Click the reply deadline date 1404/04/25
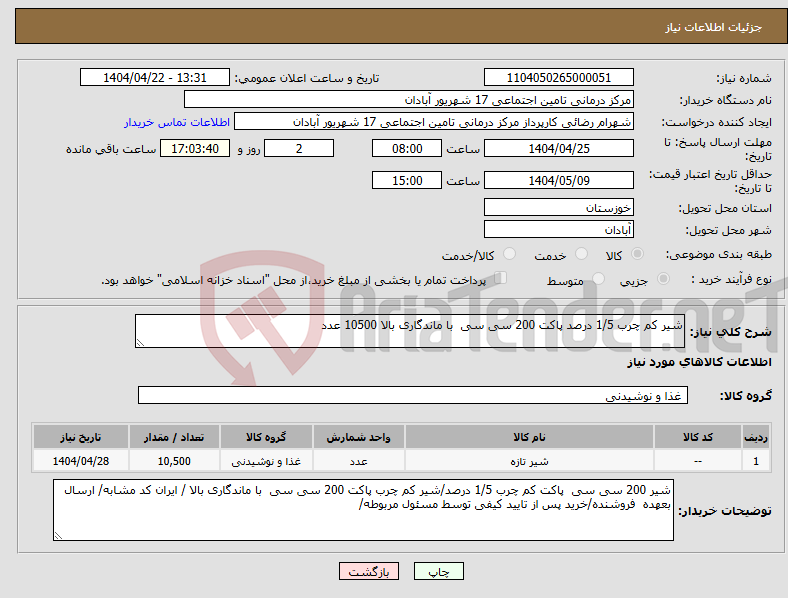 558,148
